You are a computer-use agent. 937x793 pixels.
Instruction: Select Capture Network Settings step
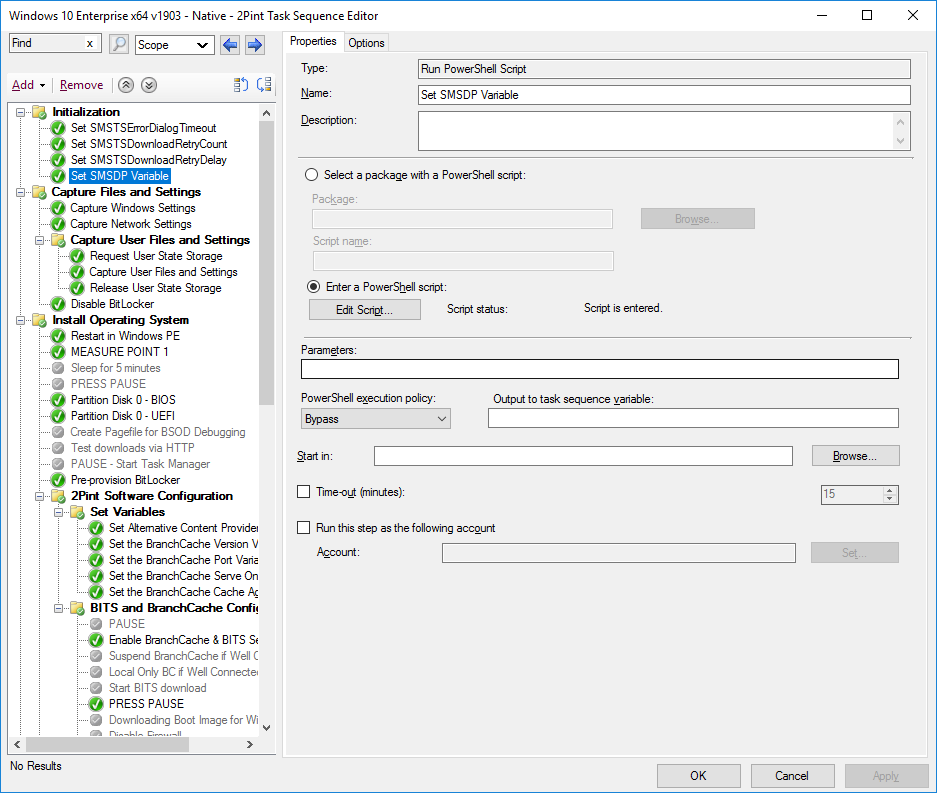pos(131,224)
